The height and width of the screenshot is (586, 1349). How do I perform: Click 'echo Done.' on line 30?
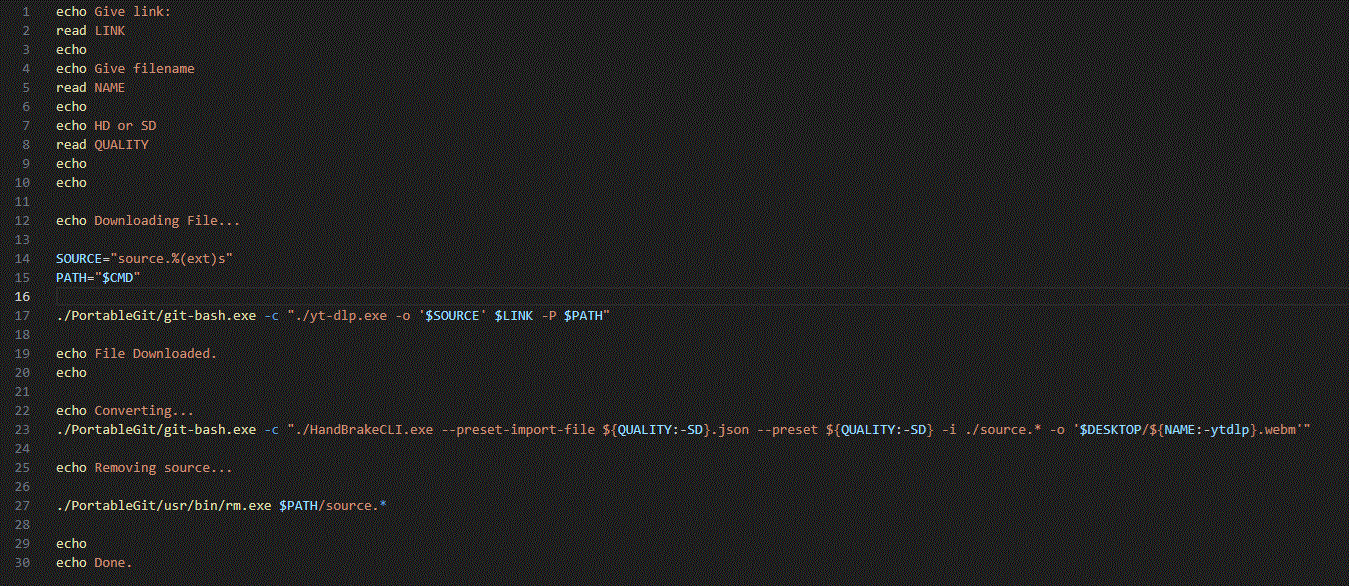[94, 563]
